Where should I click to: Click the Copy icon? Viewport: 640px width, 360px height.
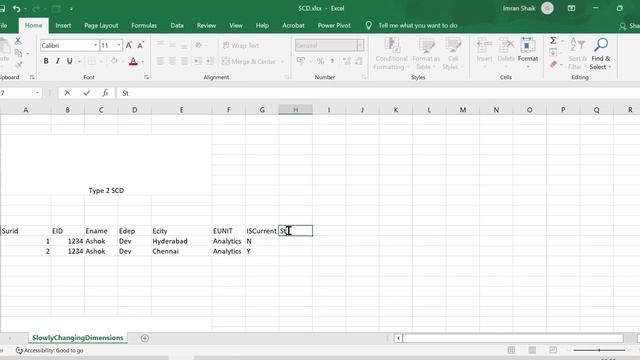coord(18,53)
